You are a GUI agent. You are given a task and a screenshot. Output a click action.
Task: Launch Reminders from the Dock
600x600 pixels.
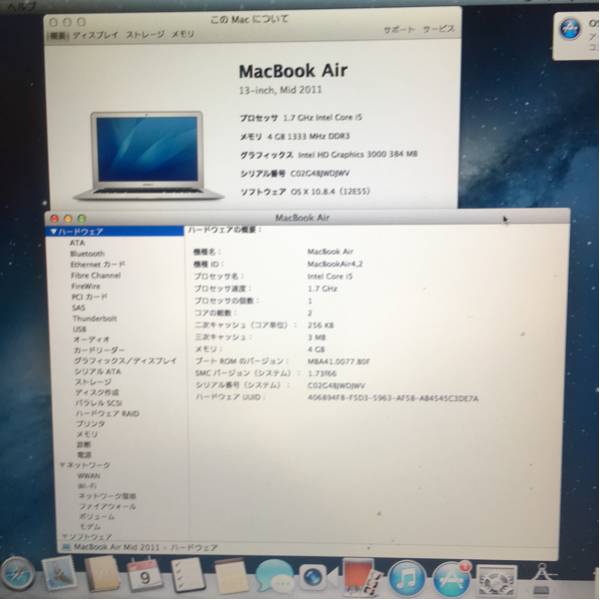pos(187,575)
